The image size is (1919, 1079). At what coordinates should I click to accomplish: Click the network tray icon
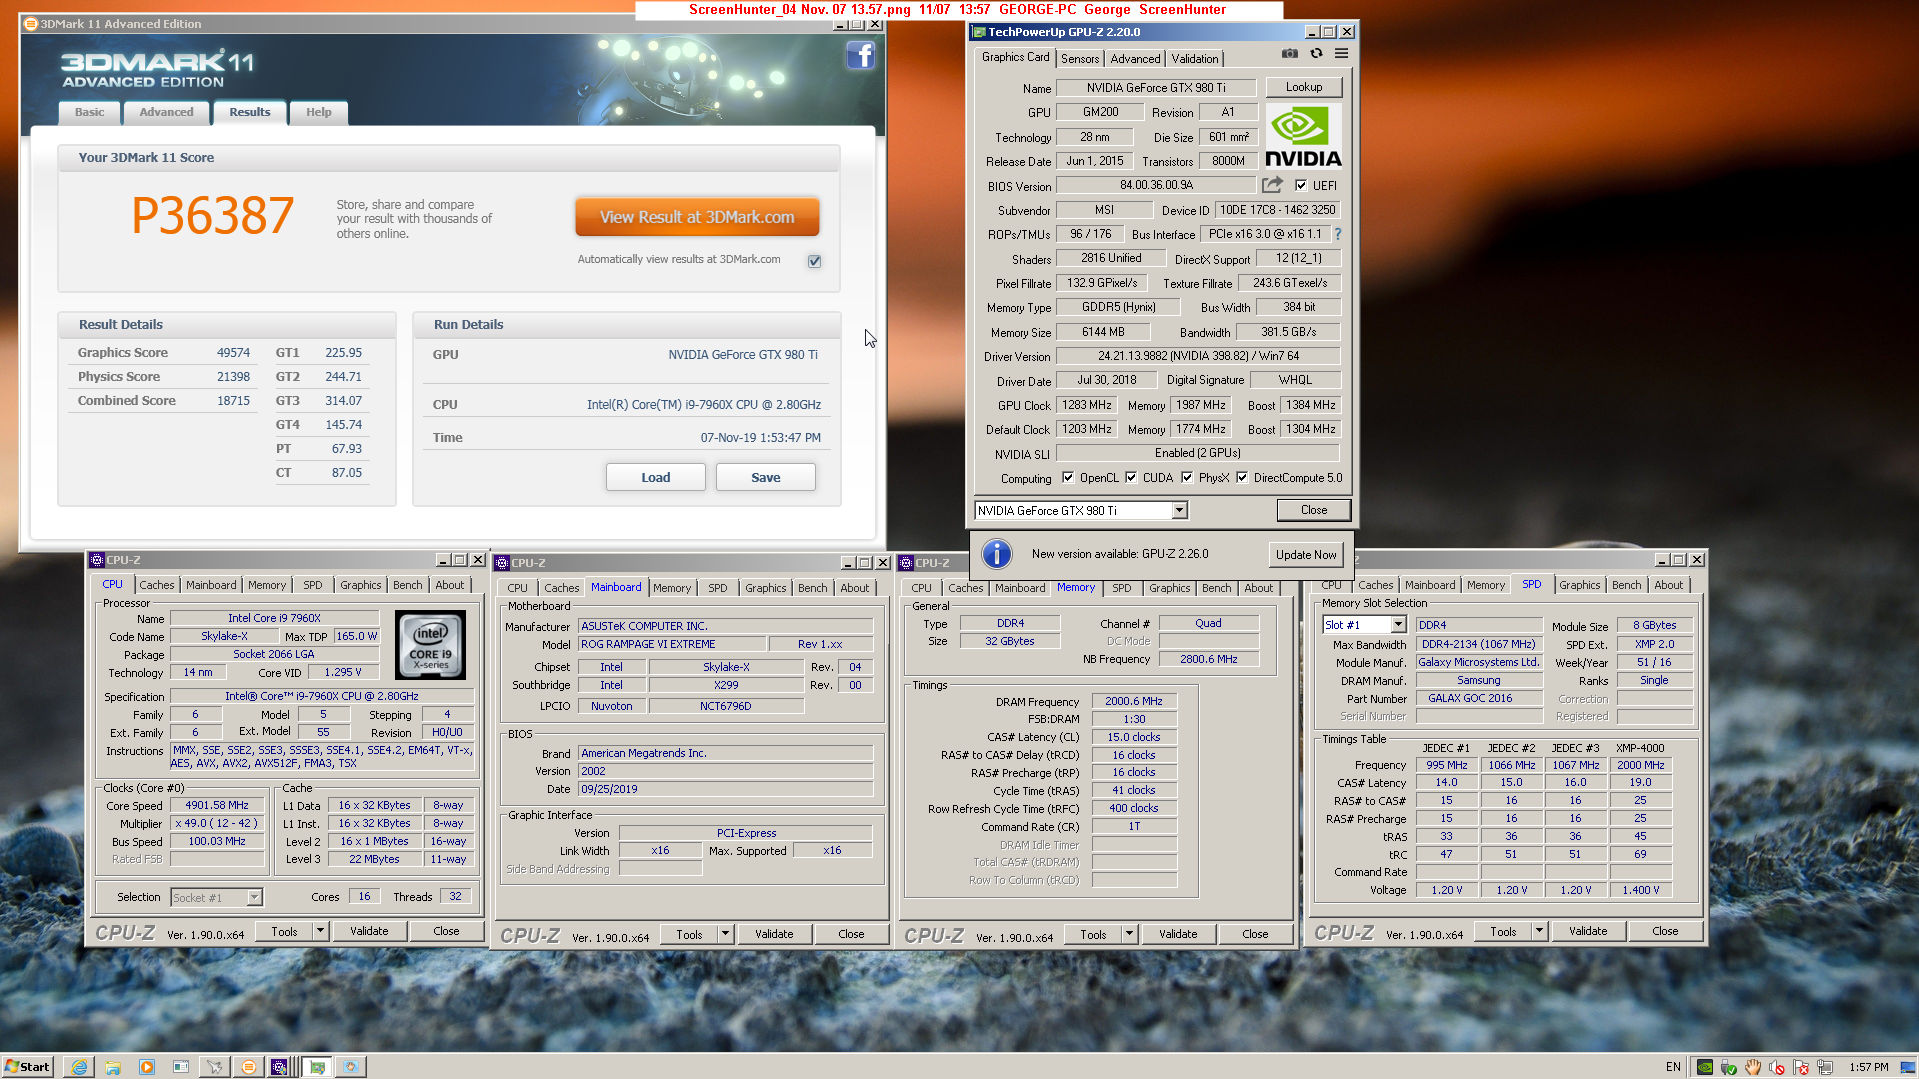(x=1825, y=1067)
